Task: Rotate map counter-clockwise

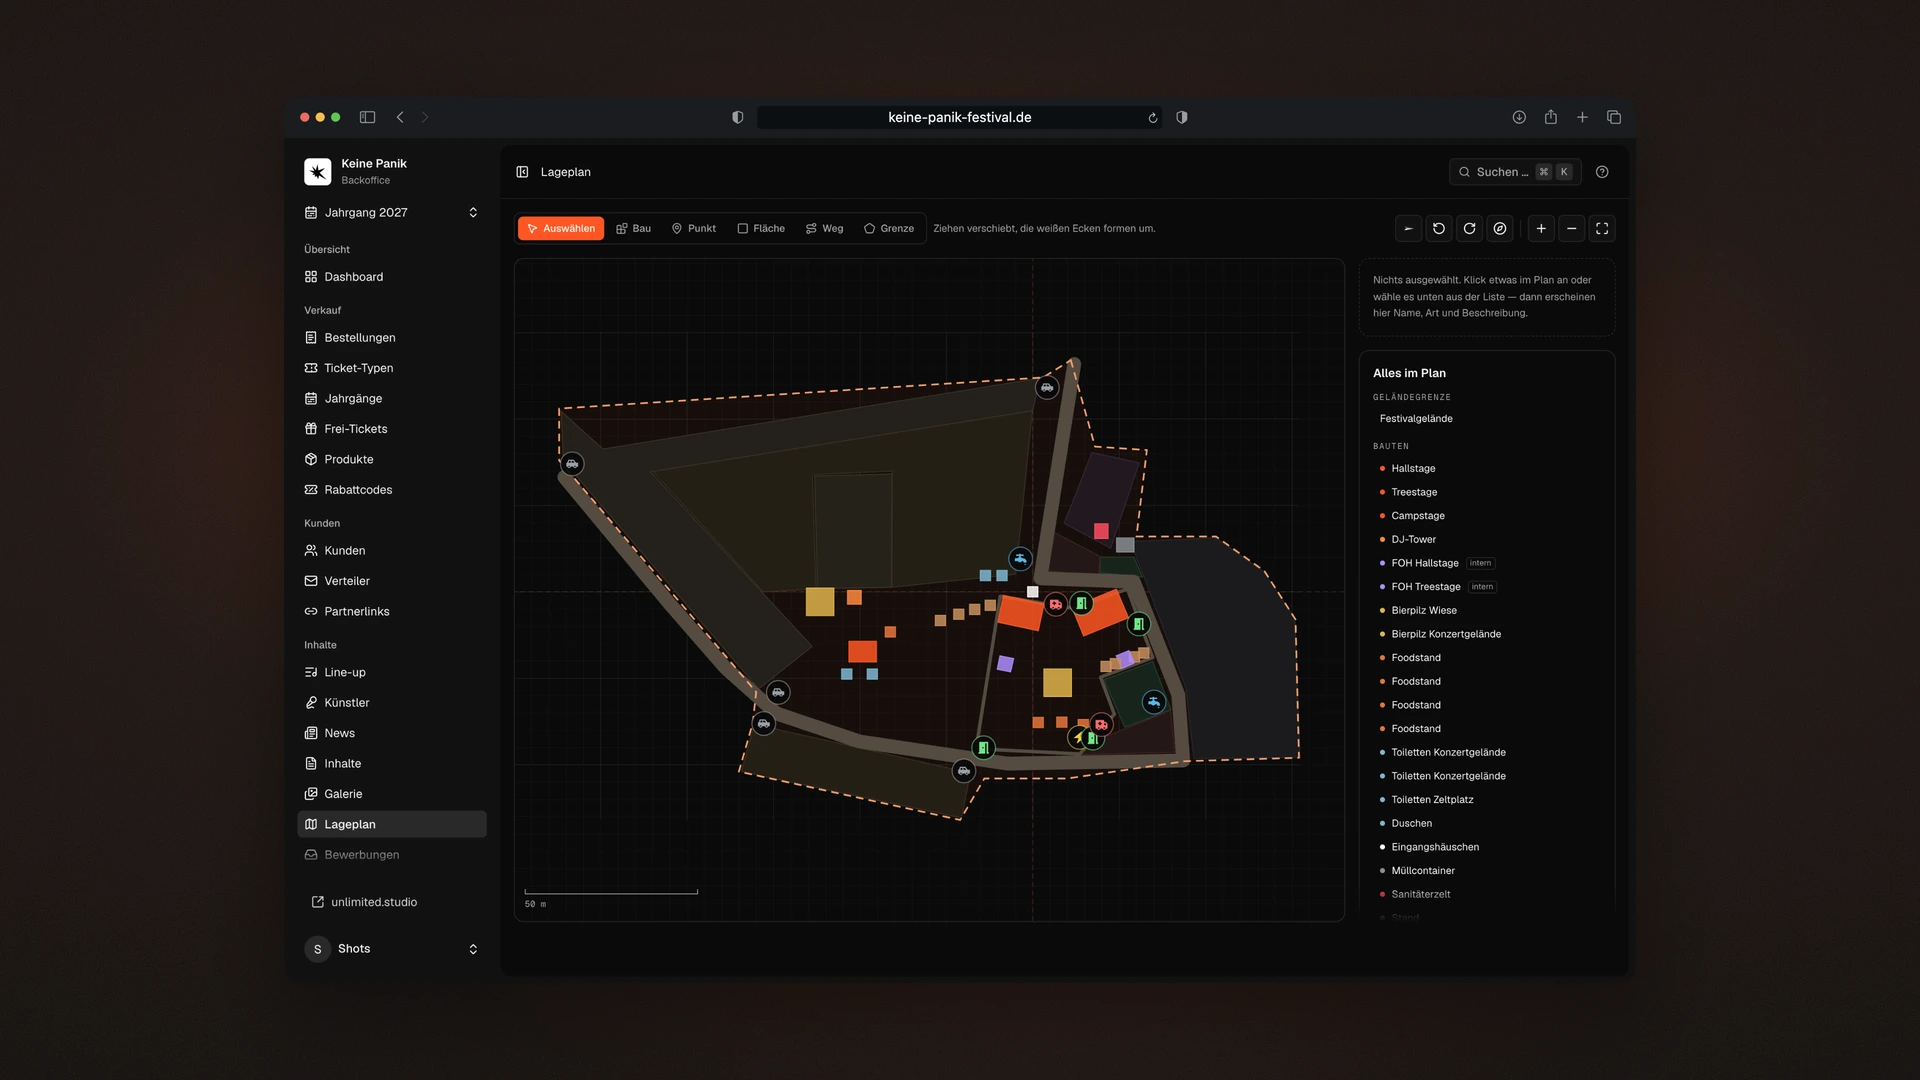Action: (x=1439, y=229)
